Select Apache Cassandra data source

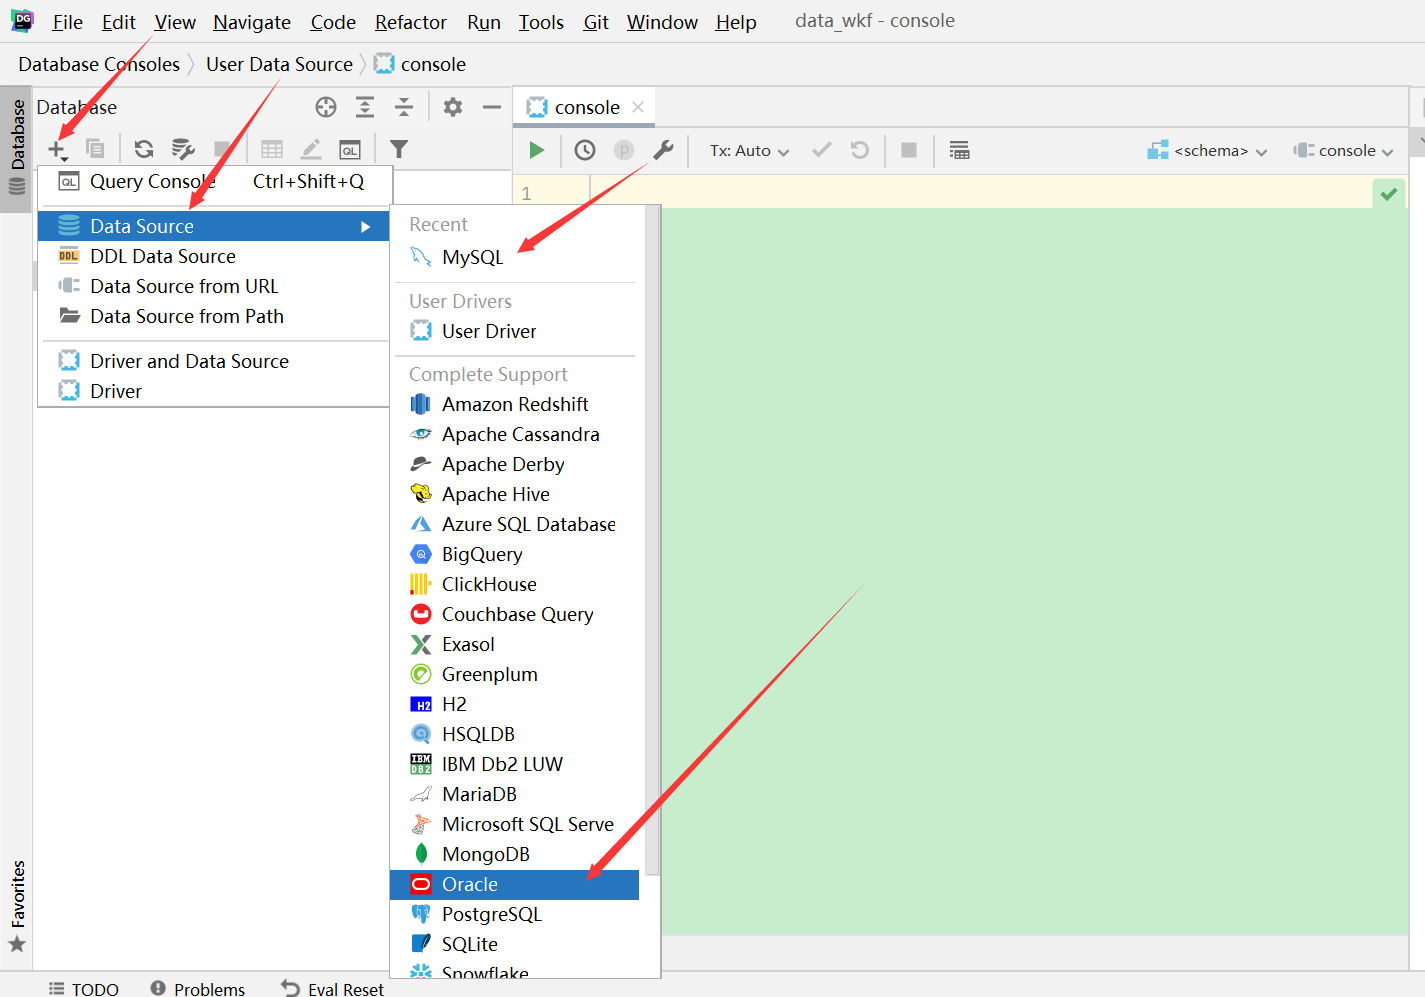point(514,434)
